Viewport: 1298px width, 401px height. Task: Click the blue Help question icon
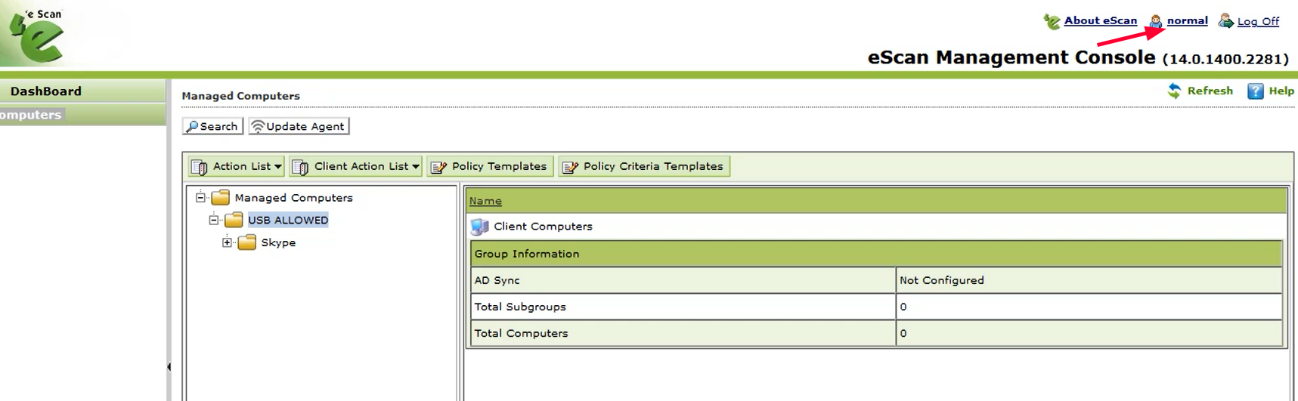[x=1256, y=91]
